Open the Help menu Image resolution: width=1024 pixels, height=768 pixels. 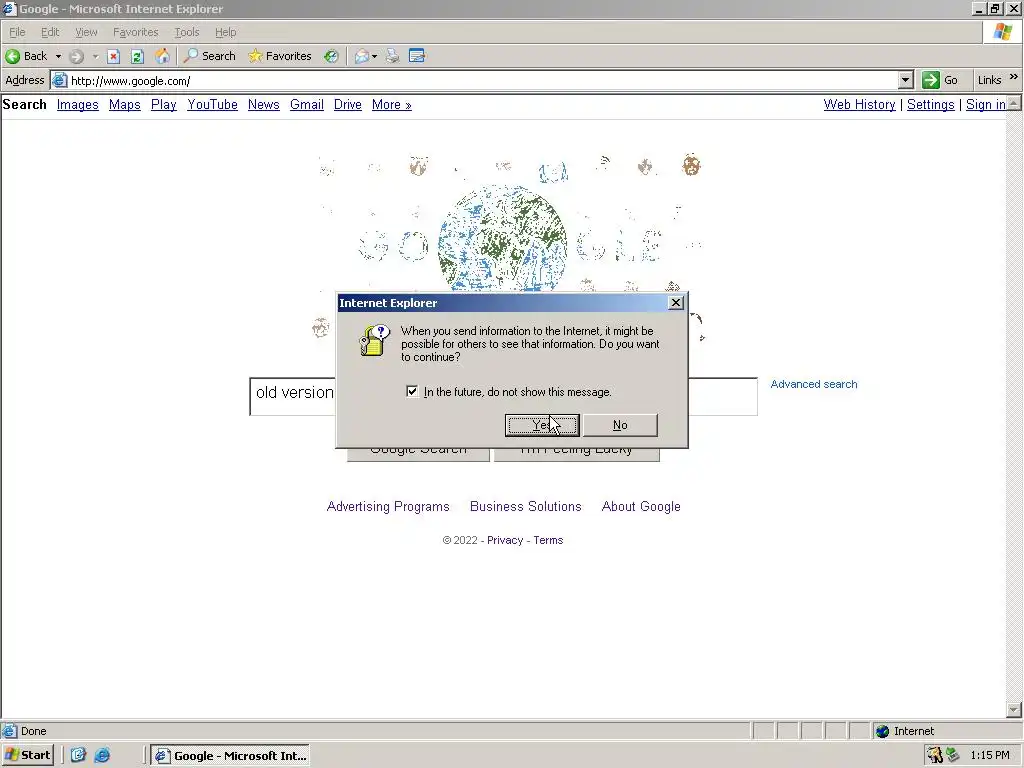point(225,32)
